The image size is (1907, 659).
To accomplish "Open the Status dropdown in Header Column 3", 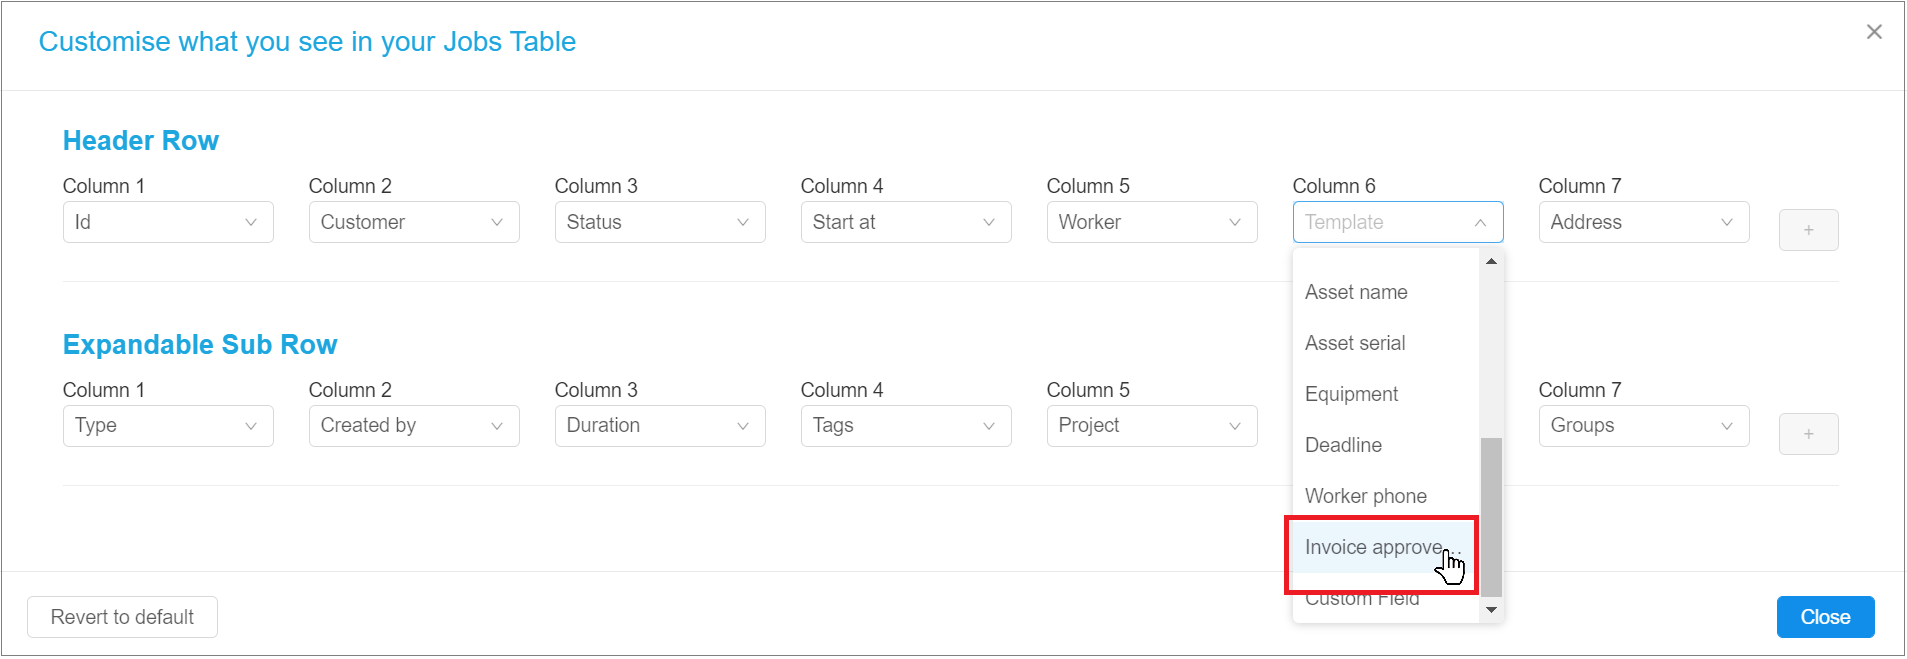I will pos(659,222).
